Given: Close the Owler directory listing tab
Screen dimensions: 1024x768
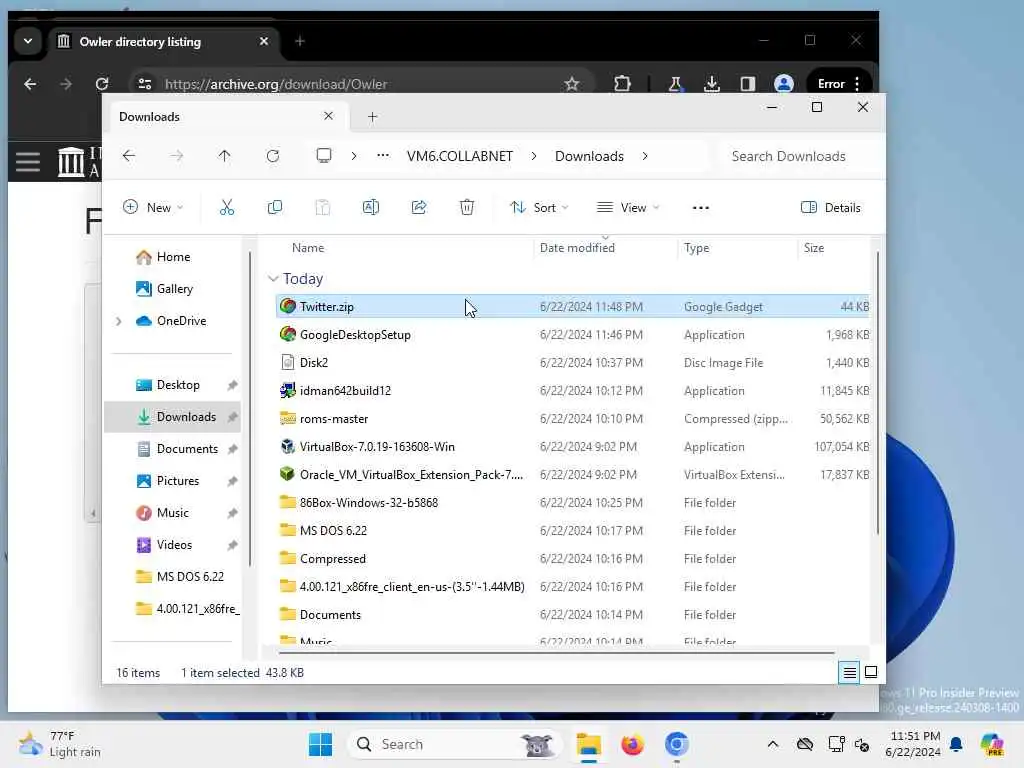Looking at the screenshot, I should (264, 41).
